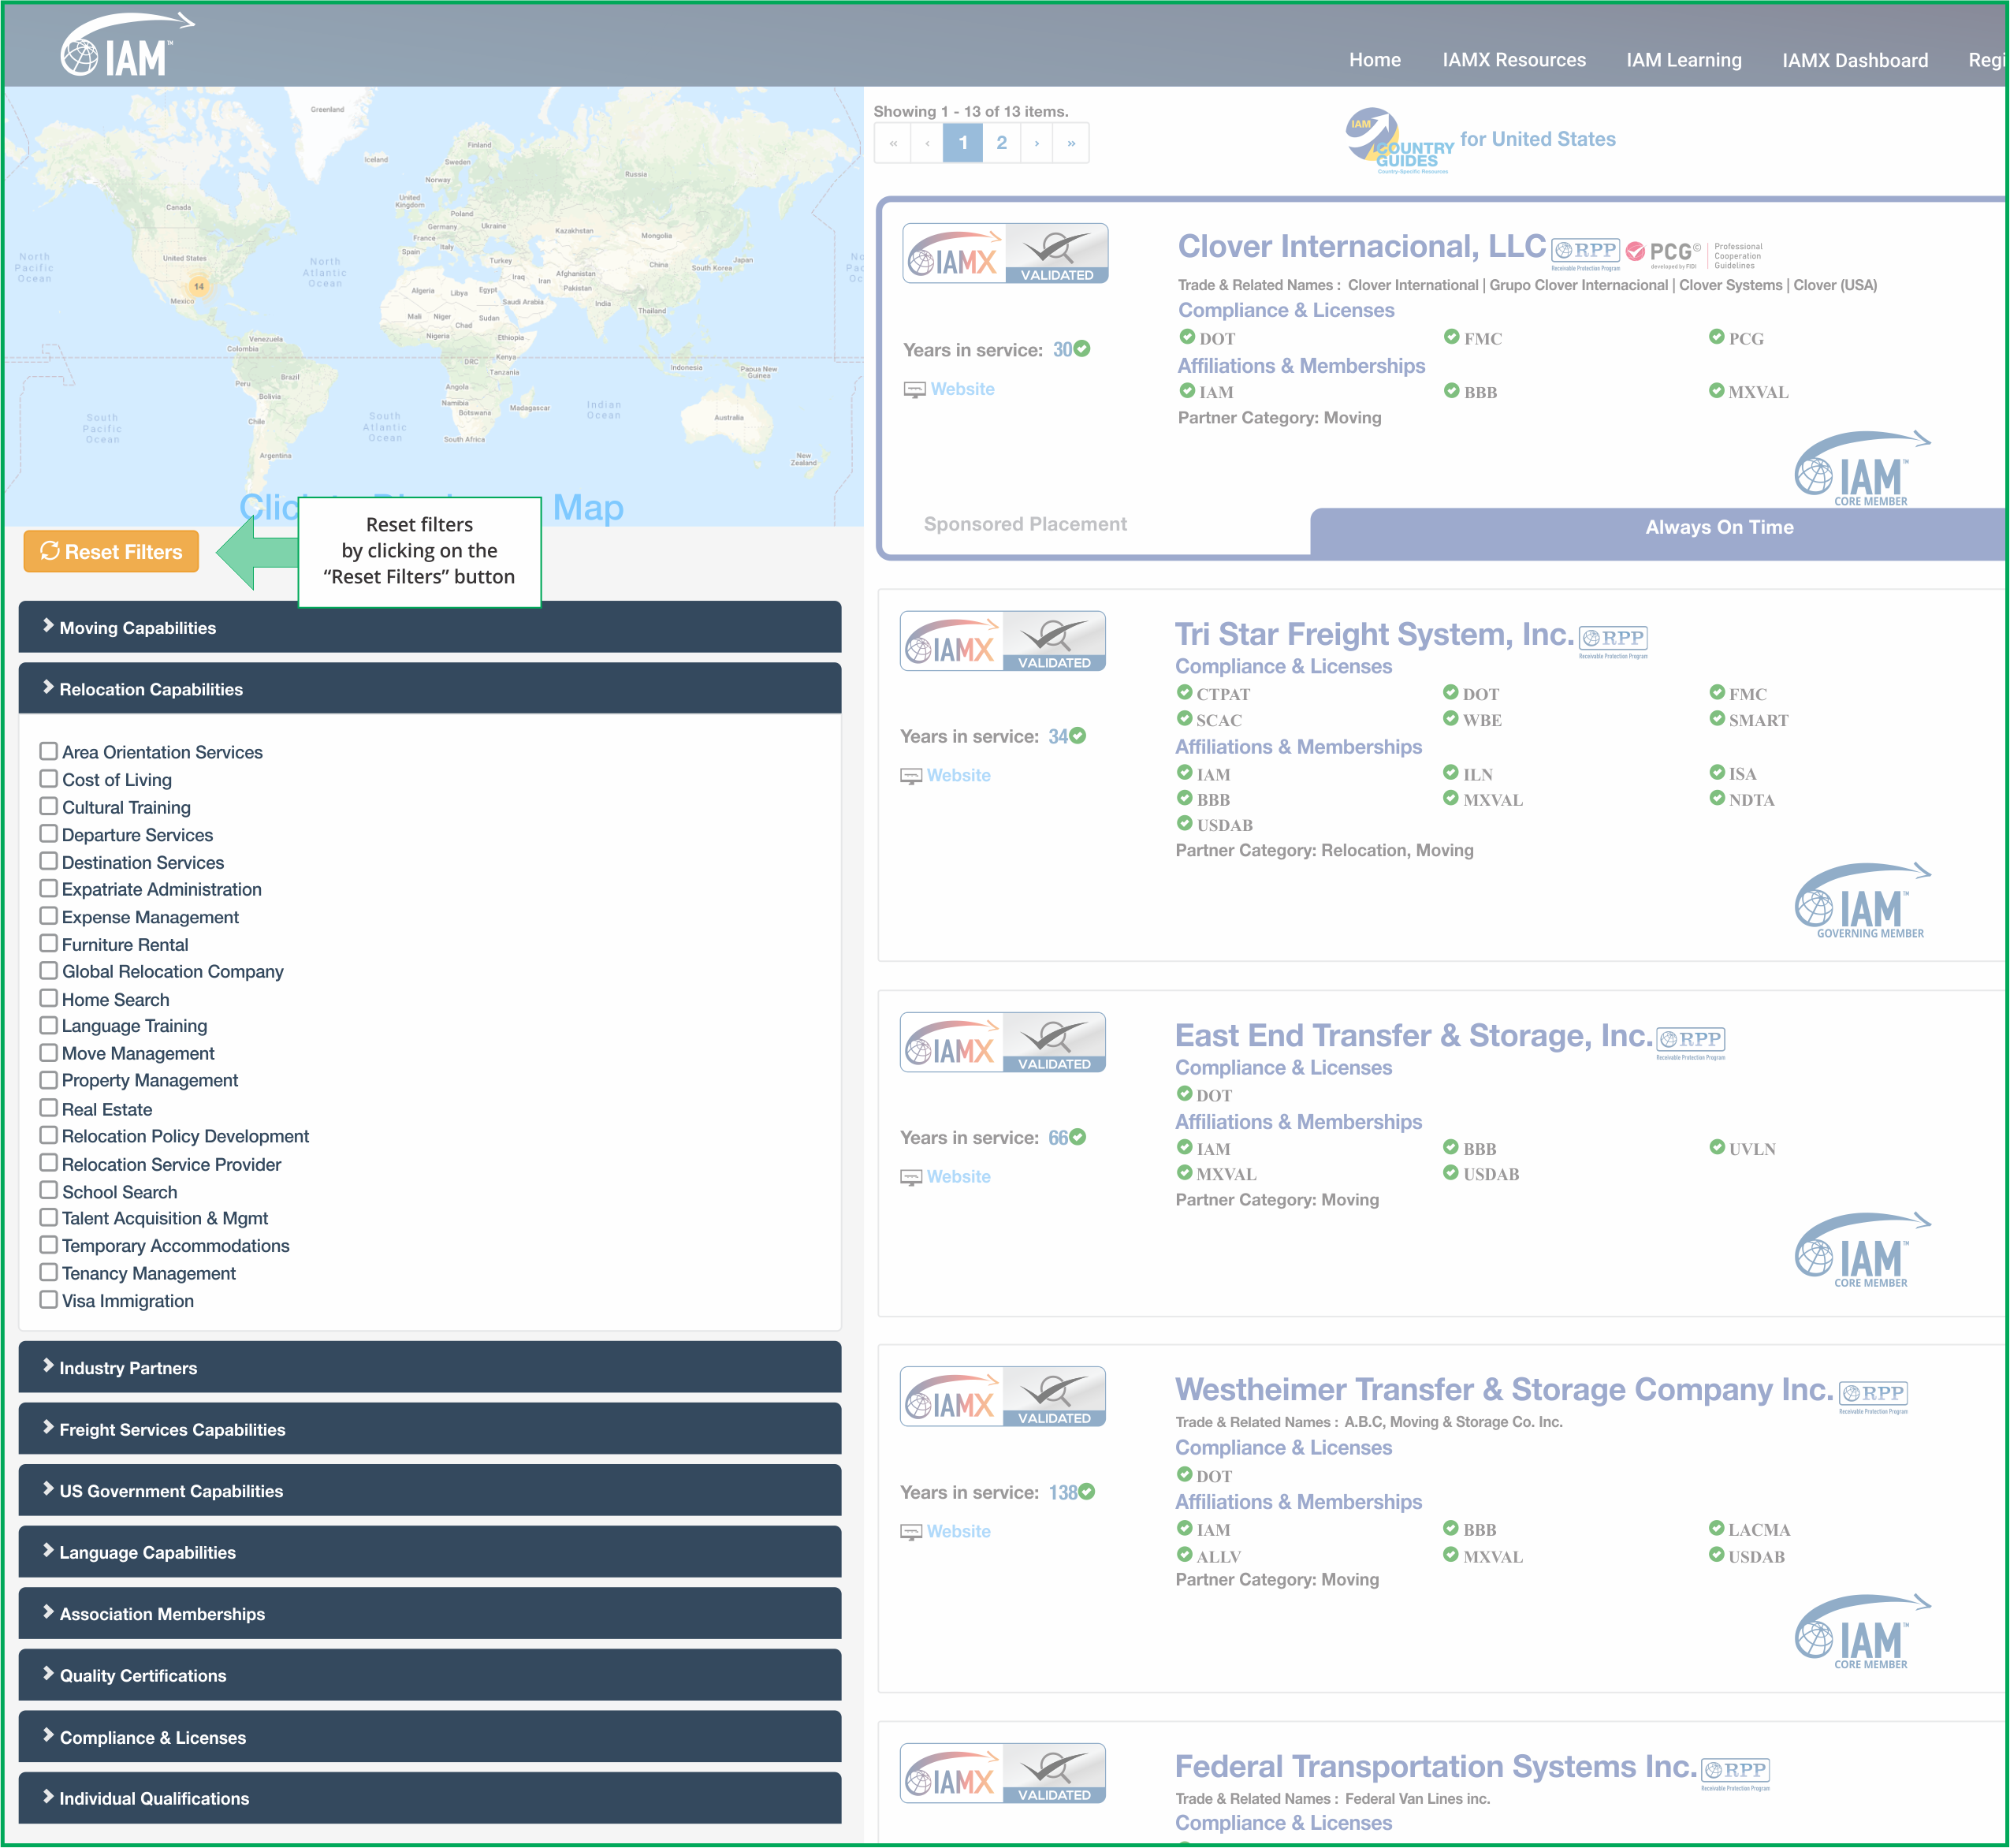Click RPP badge next to Tri Star Freight
The image size is (2010, 1848).
click(x=1613, y=641)
